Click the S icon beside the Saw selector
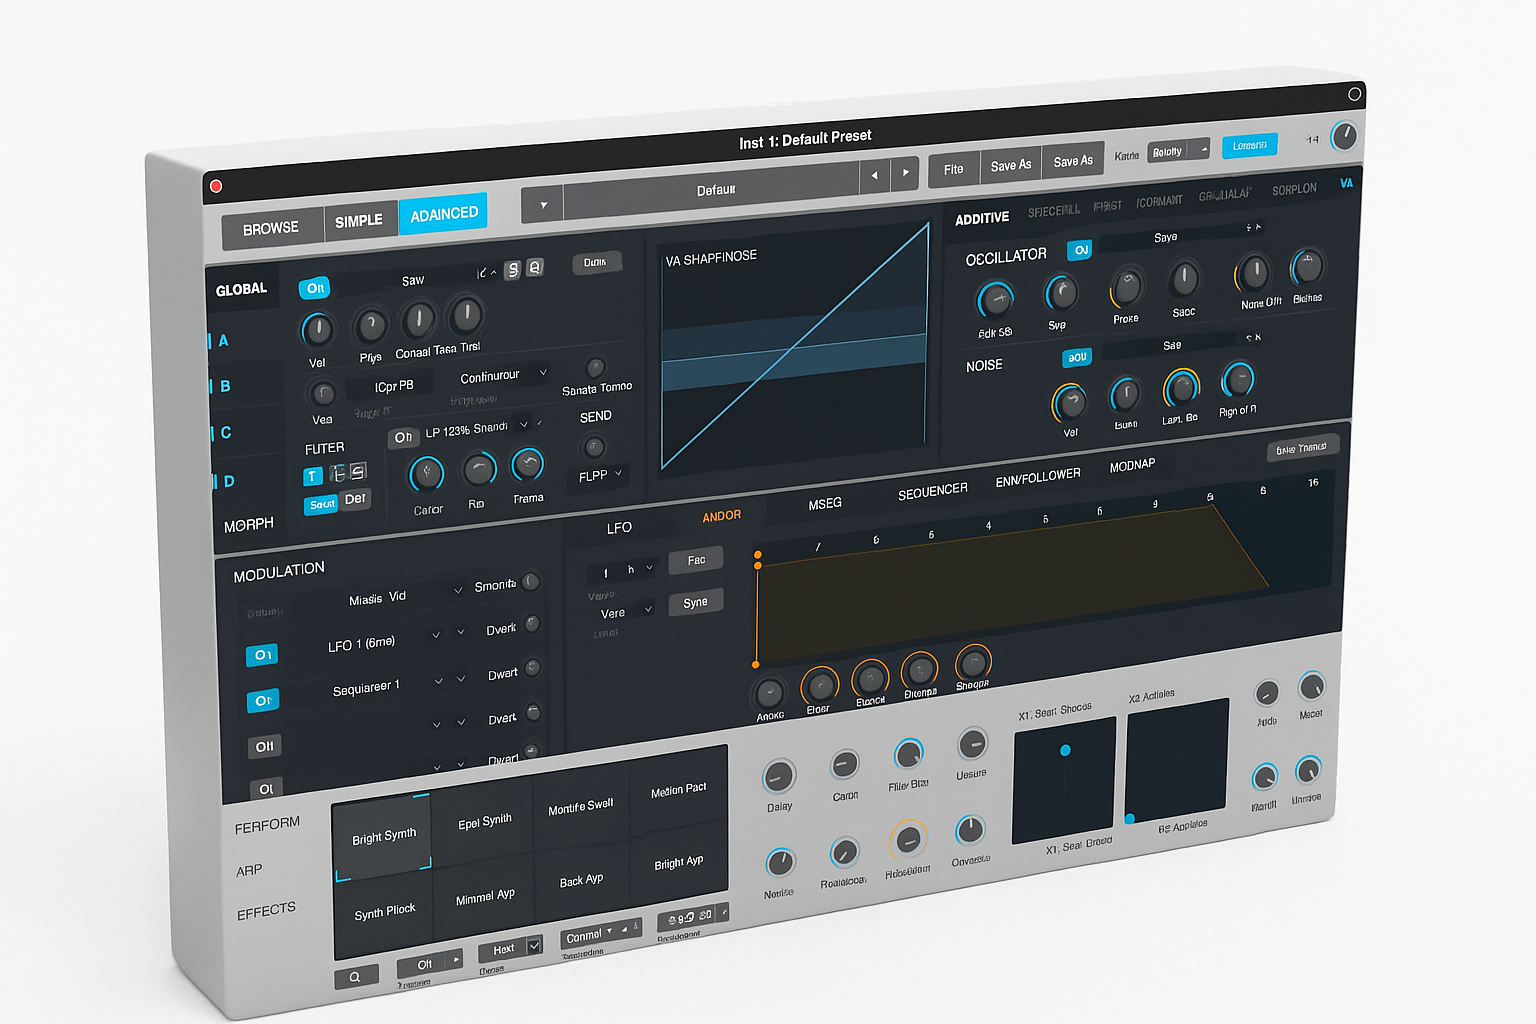1536x1024 pixels. pyautogui.click(x=512, y=269)
